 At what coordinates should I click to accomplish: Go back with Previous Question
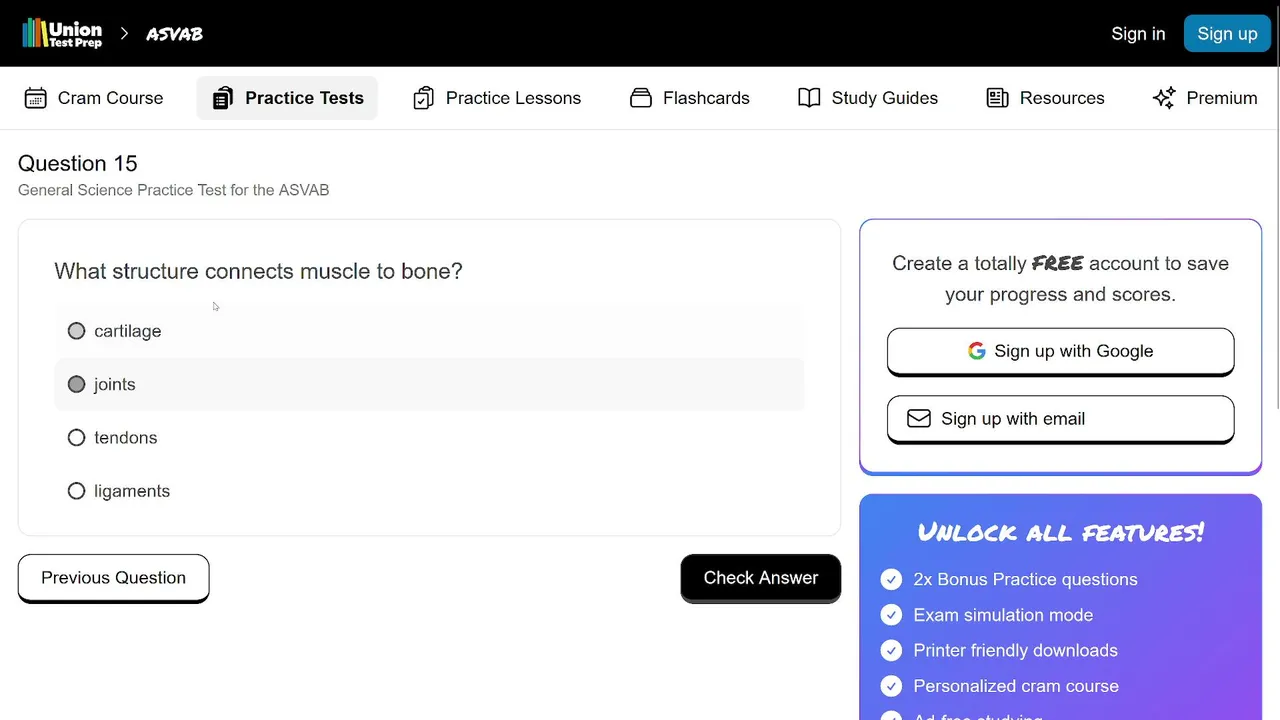pyautogui.click(x=114, y=578)
